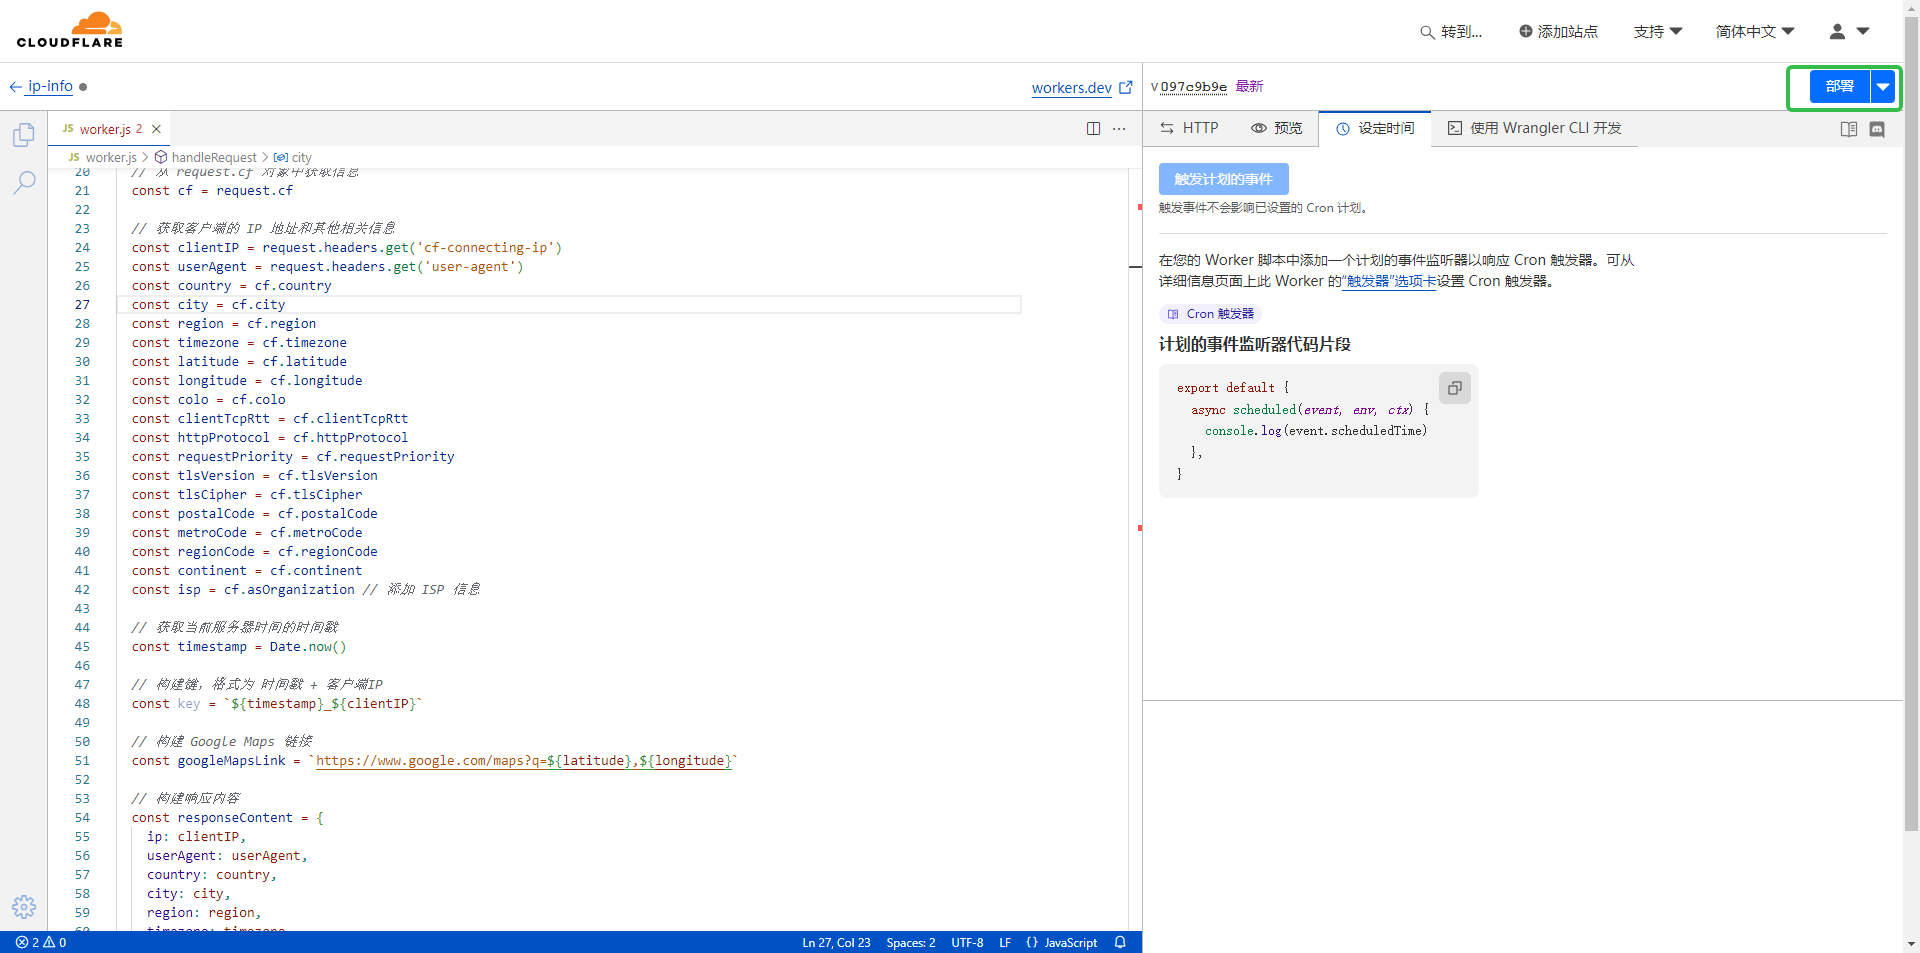This screenshot has width=1920, height=953.
Task: Click the 最新 latest version label
Action: (x=1249, y=87)
